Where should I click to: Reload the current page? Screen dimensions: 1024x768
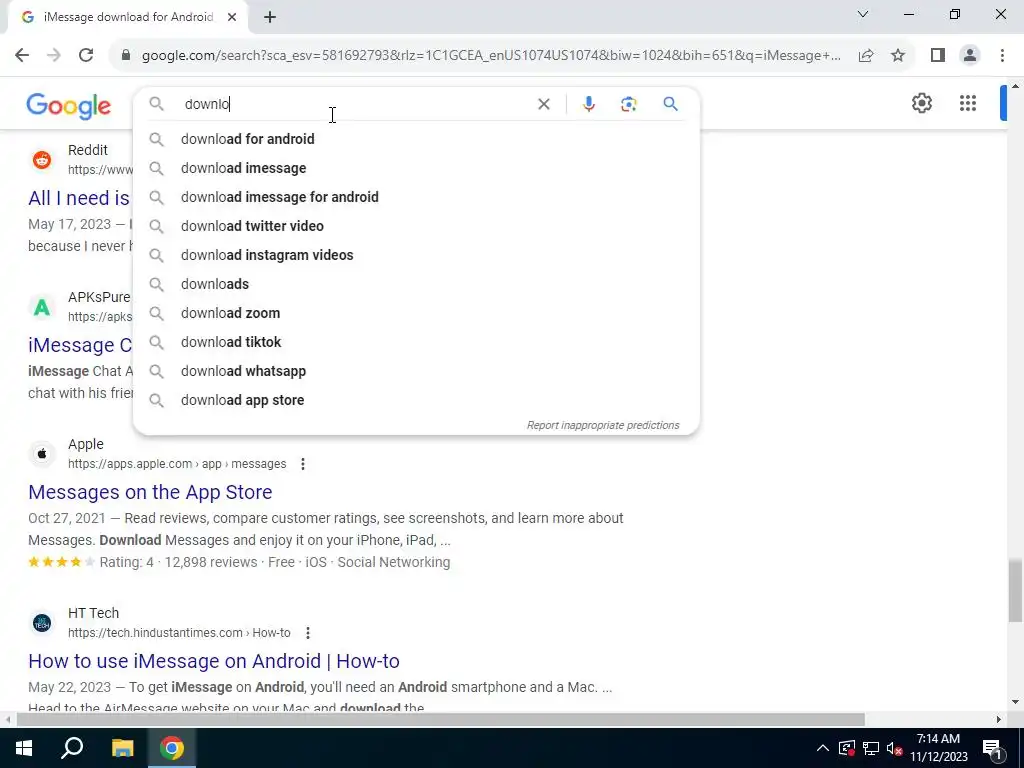click(86, 56)
